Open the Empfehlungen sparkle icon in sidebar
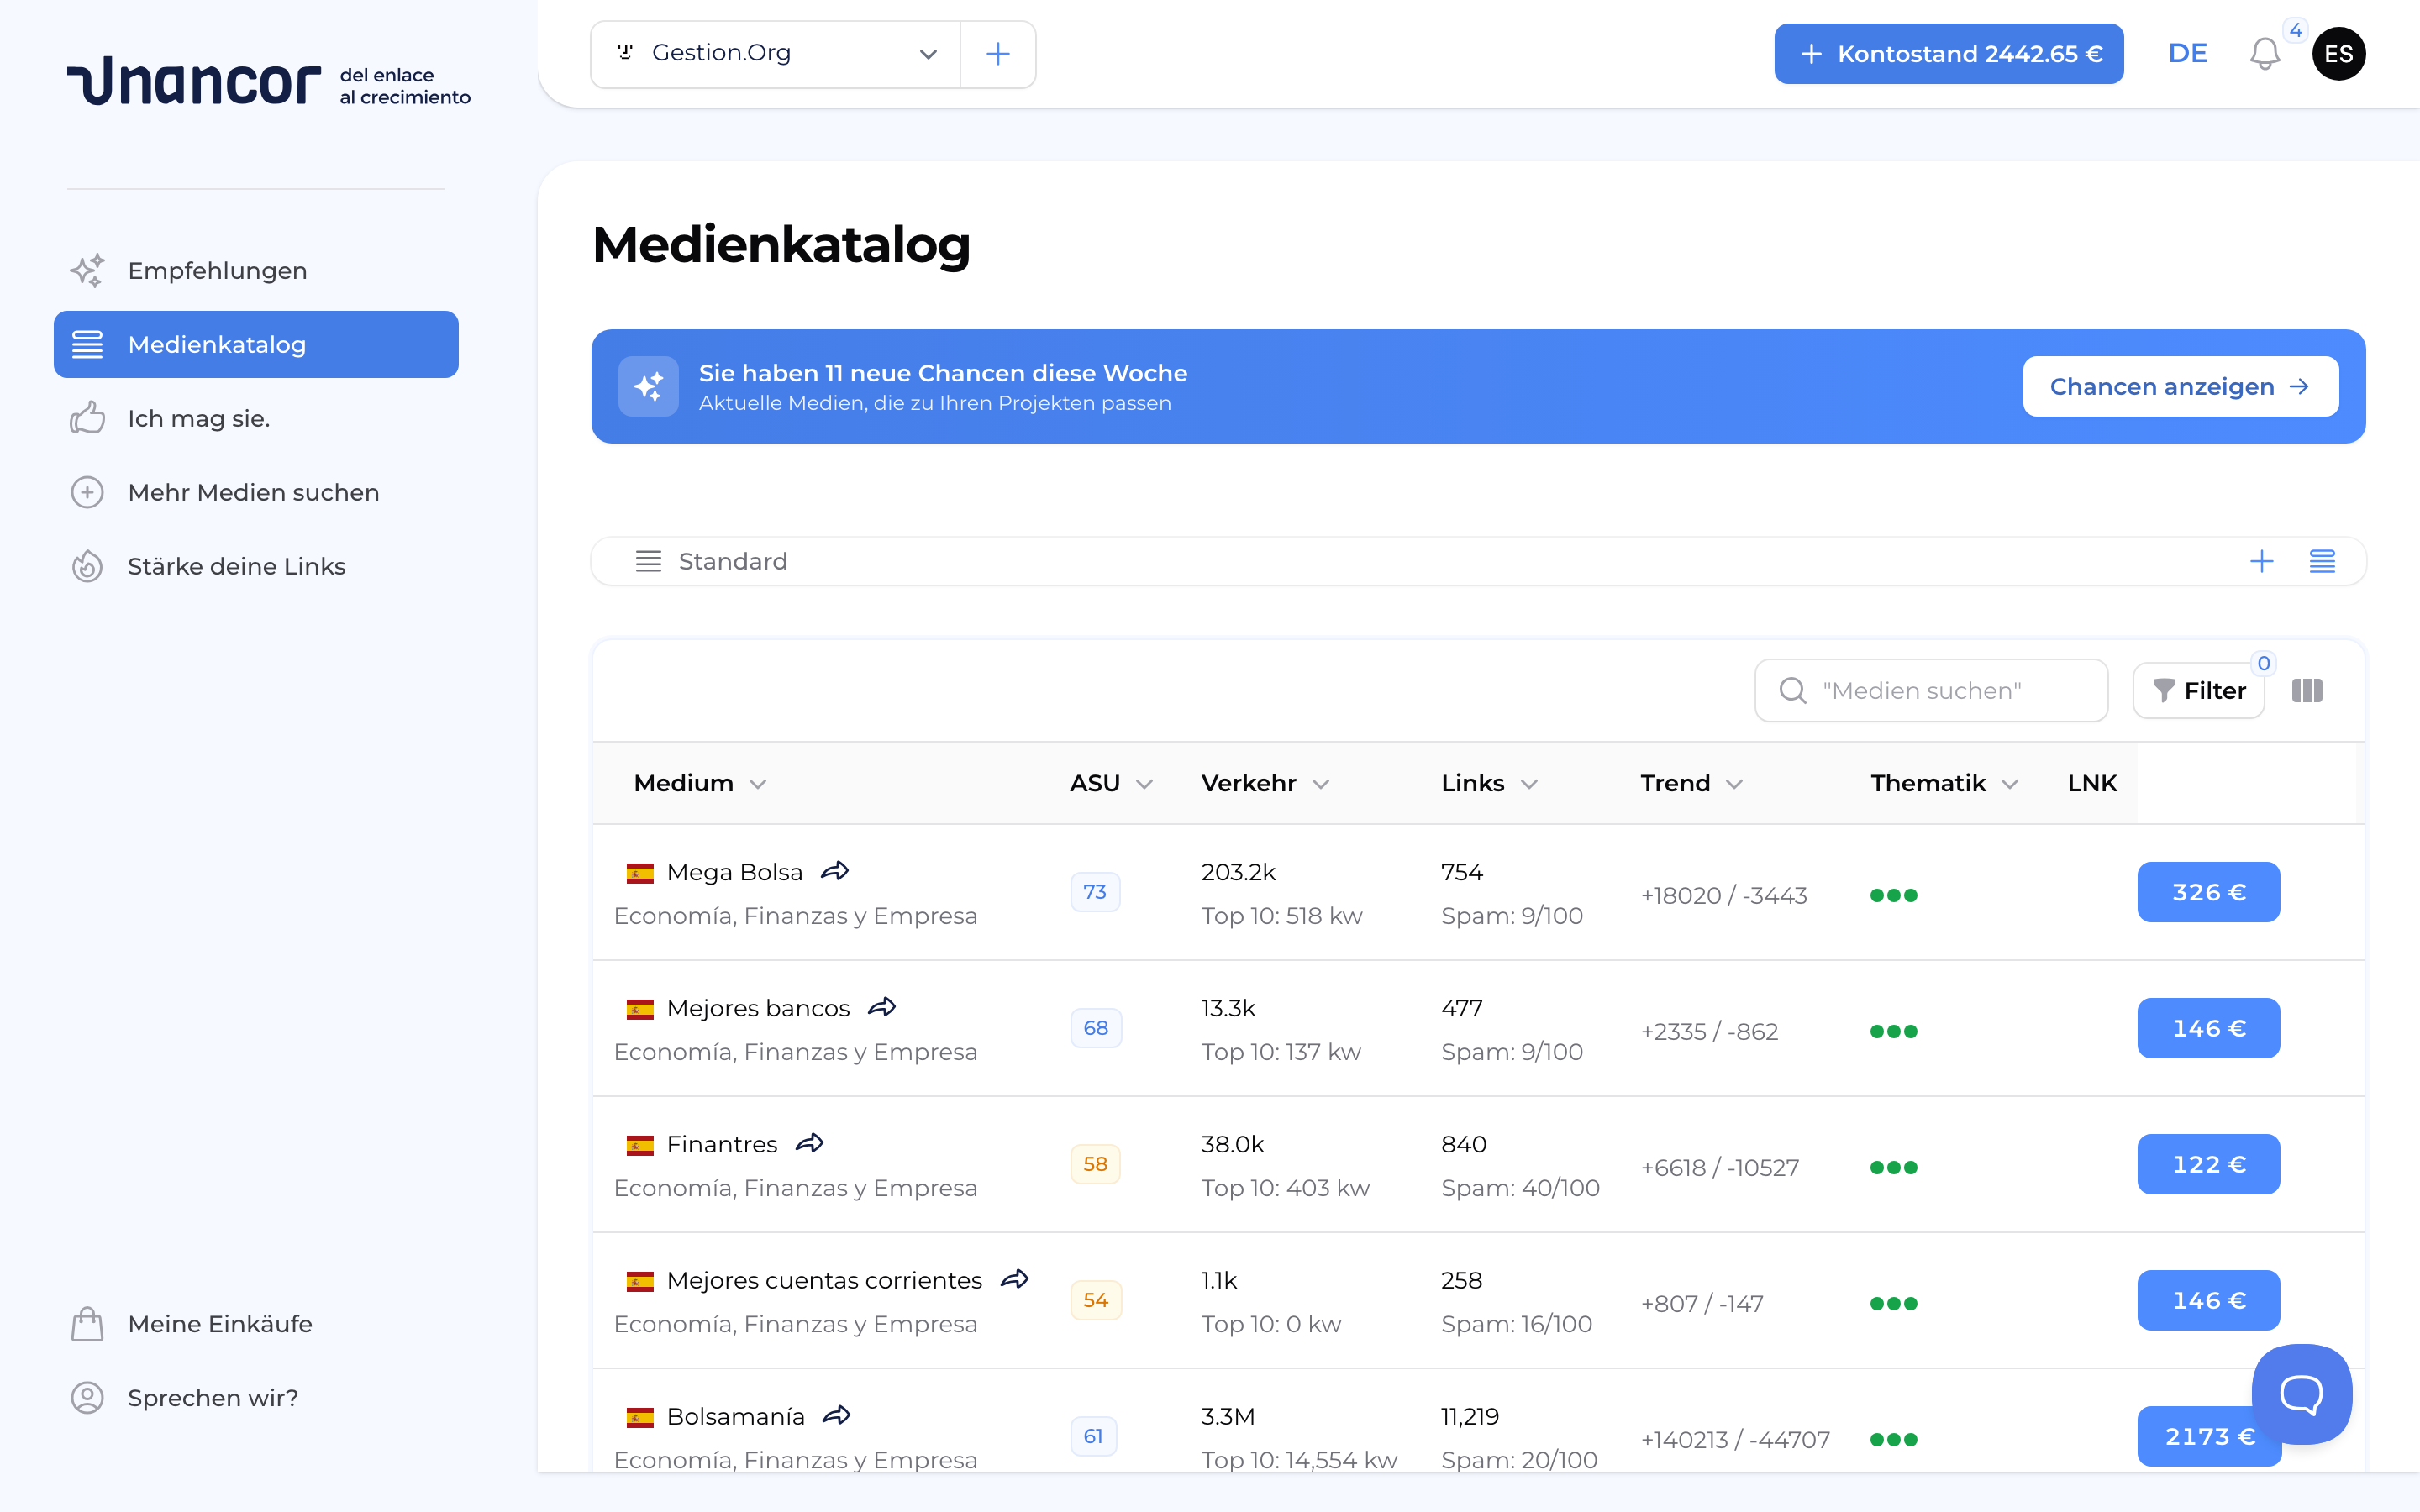The width and height of the screenshot is (2420, 1512). 88,270
